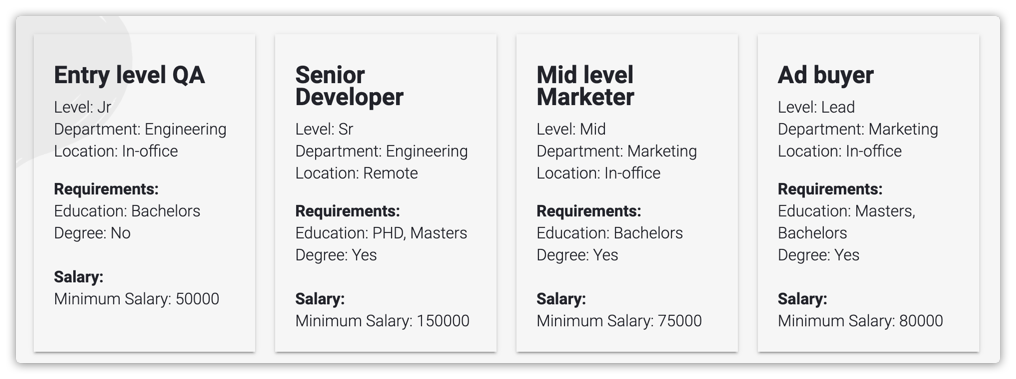
Task: Select Minimum Salary: 75000 line
Action: coord(619,321)
